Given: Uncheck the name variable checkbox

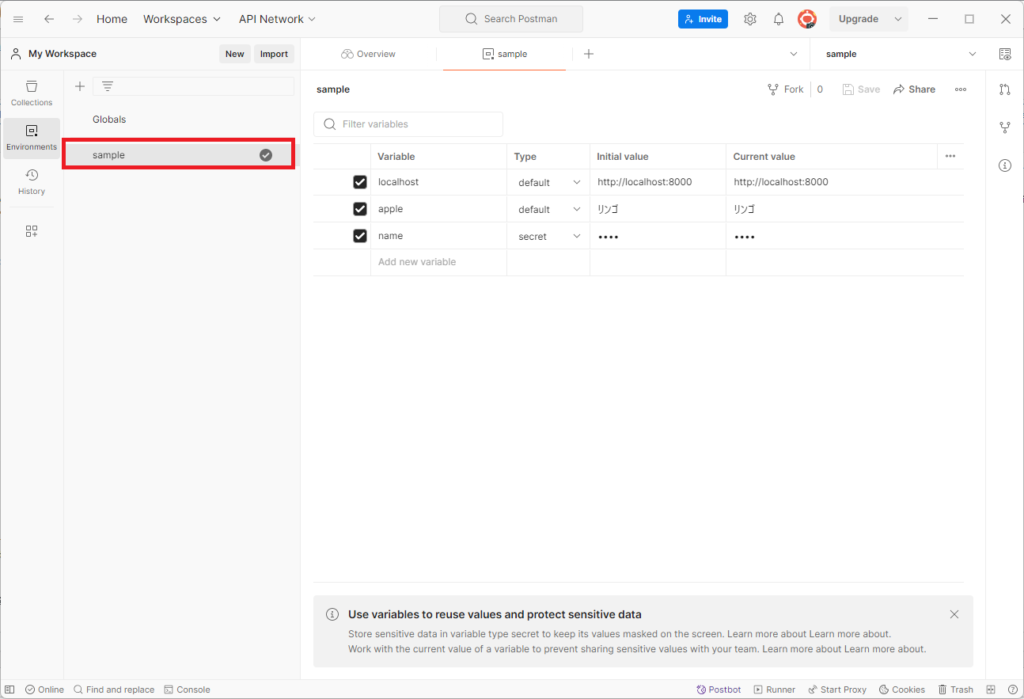Looking at the screenshot, I should coord(360,235).
